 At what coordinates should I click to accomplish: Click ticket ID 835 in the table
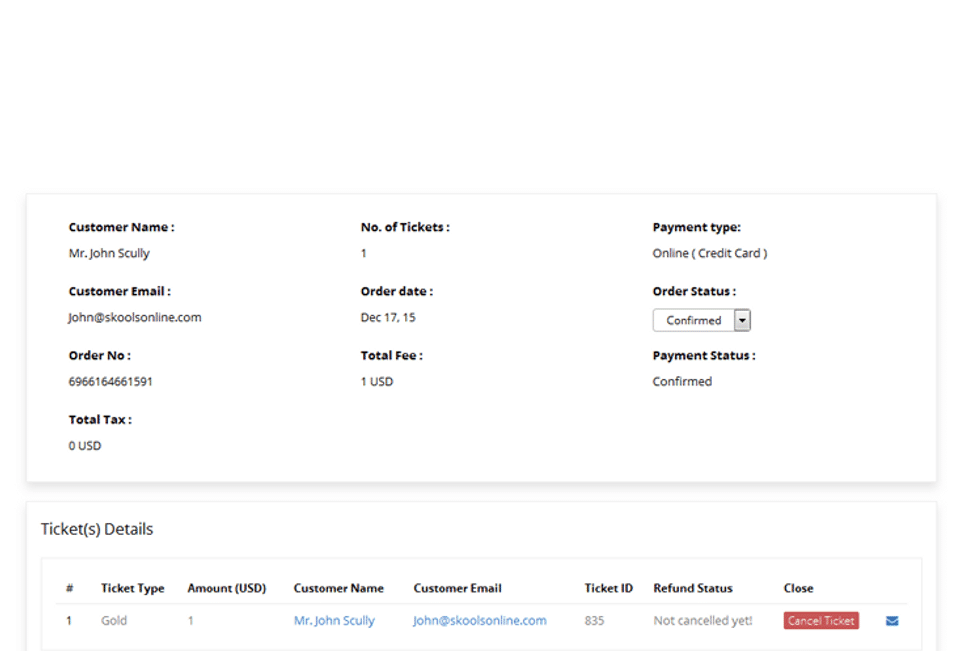[594, 621]
